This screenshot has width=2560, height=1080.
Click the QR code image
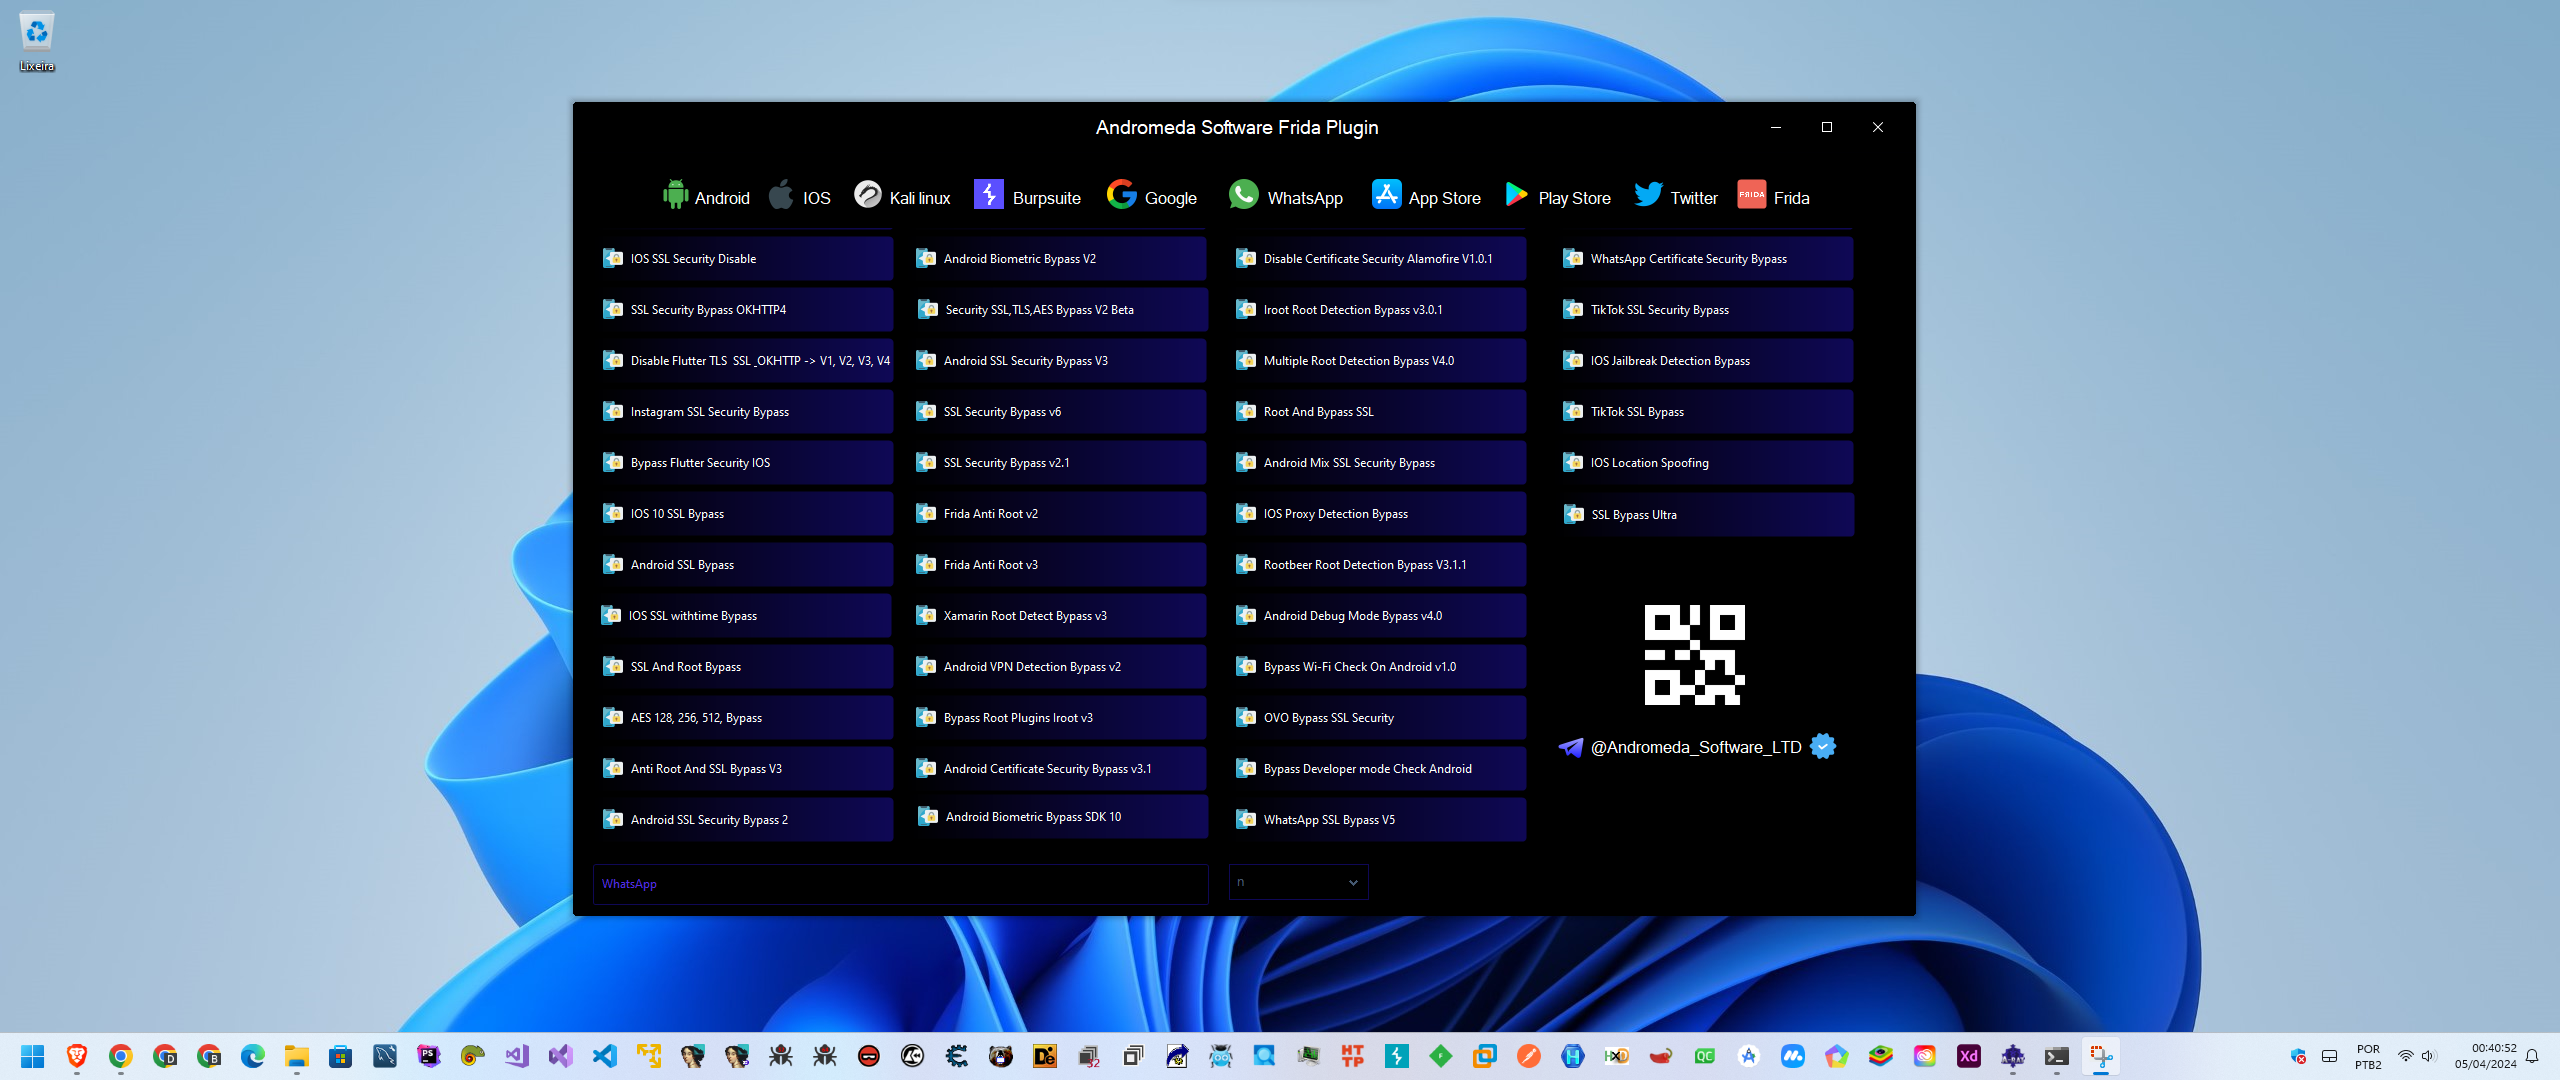[1694, 654]
